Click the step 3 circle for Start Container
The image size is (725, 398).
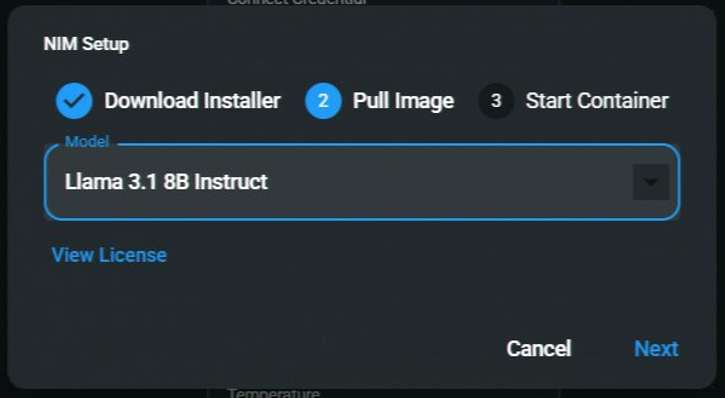tap(496, 101)
